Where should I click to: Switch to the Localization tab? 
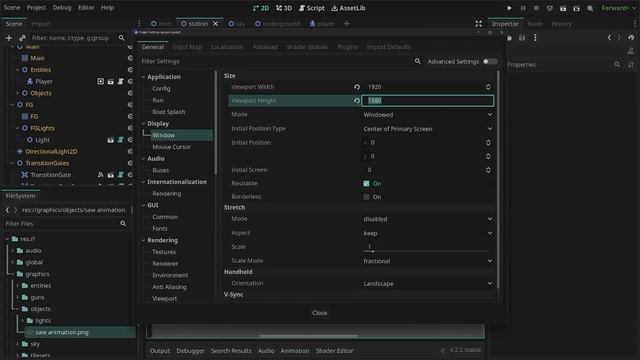(x=227, y=47)
